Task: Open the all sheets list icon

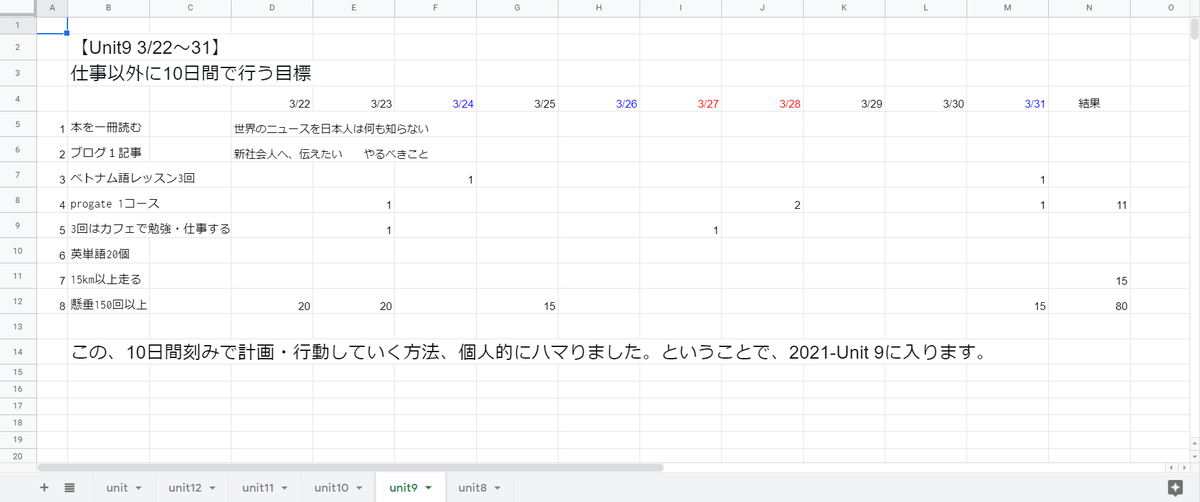Action: 70,487
